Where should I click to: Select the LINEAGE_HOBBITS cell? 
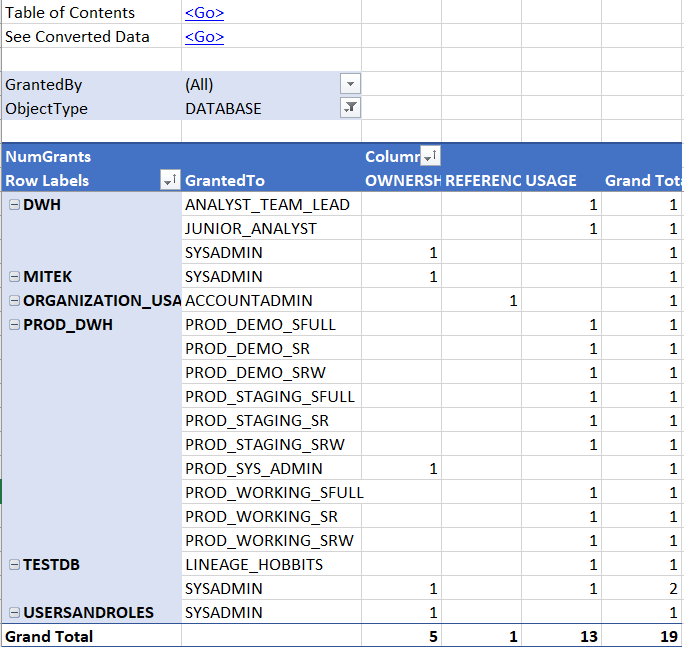pos(253,565)
